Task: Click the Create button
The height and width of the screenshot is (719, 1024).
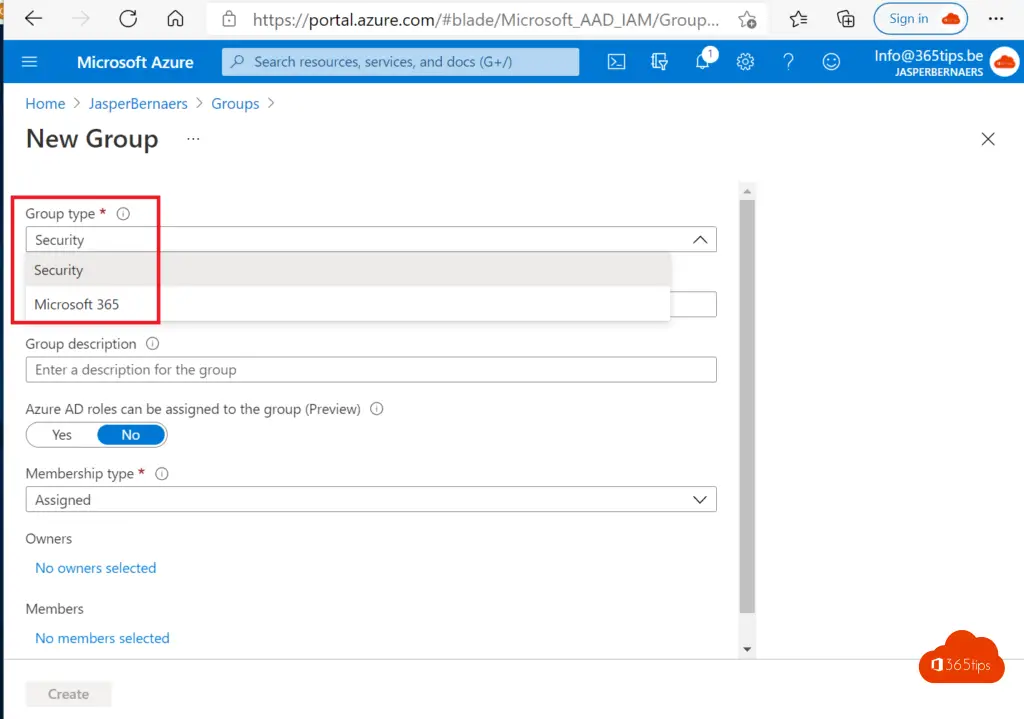Action: [x=69, y=694]
